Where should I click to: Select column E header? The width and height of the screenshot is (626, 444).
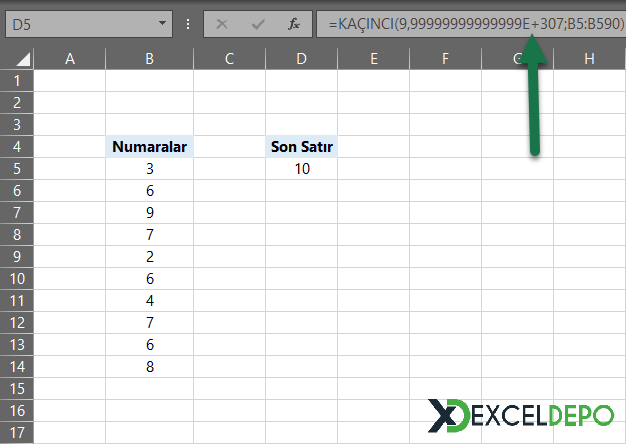pyautogui.click(x=374, y=59)
